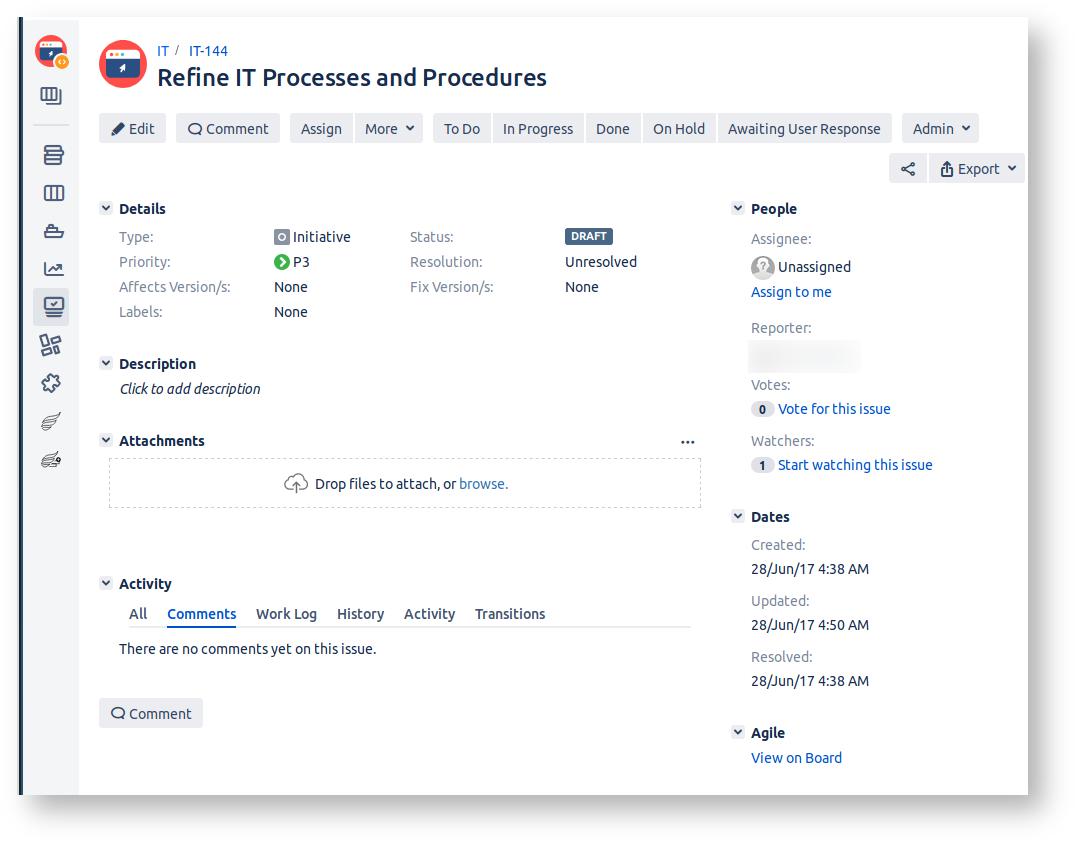The height and width of the screenshot is (843, 1076).
Task: Click the share icon next to Export
Action: point(907,169)
